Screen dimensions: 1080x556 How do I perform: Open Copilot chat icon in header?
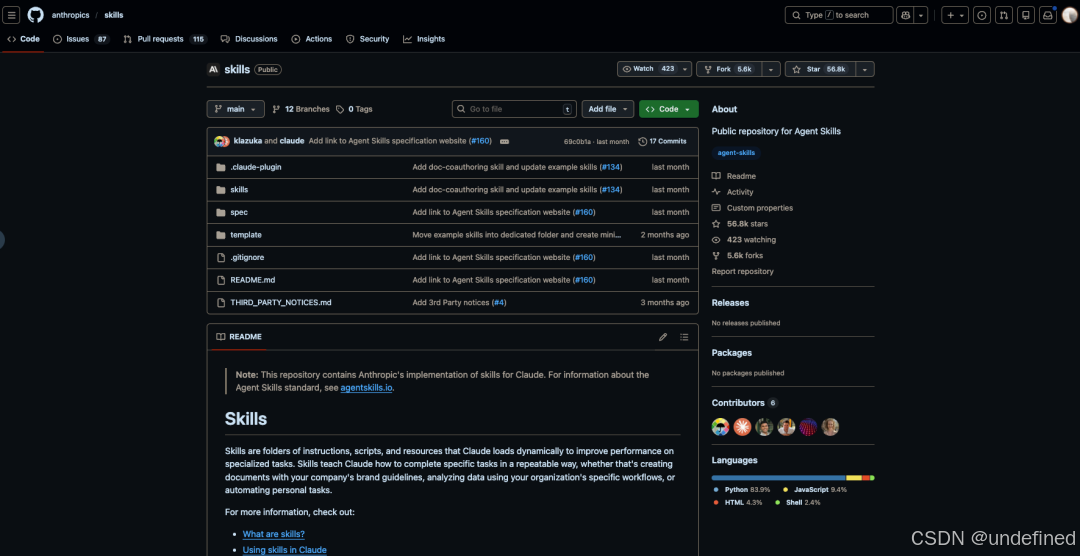[905, 14]
